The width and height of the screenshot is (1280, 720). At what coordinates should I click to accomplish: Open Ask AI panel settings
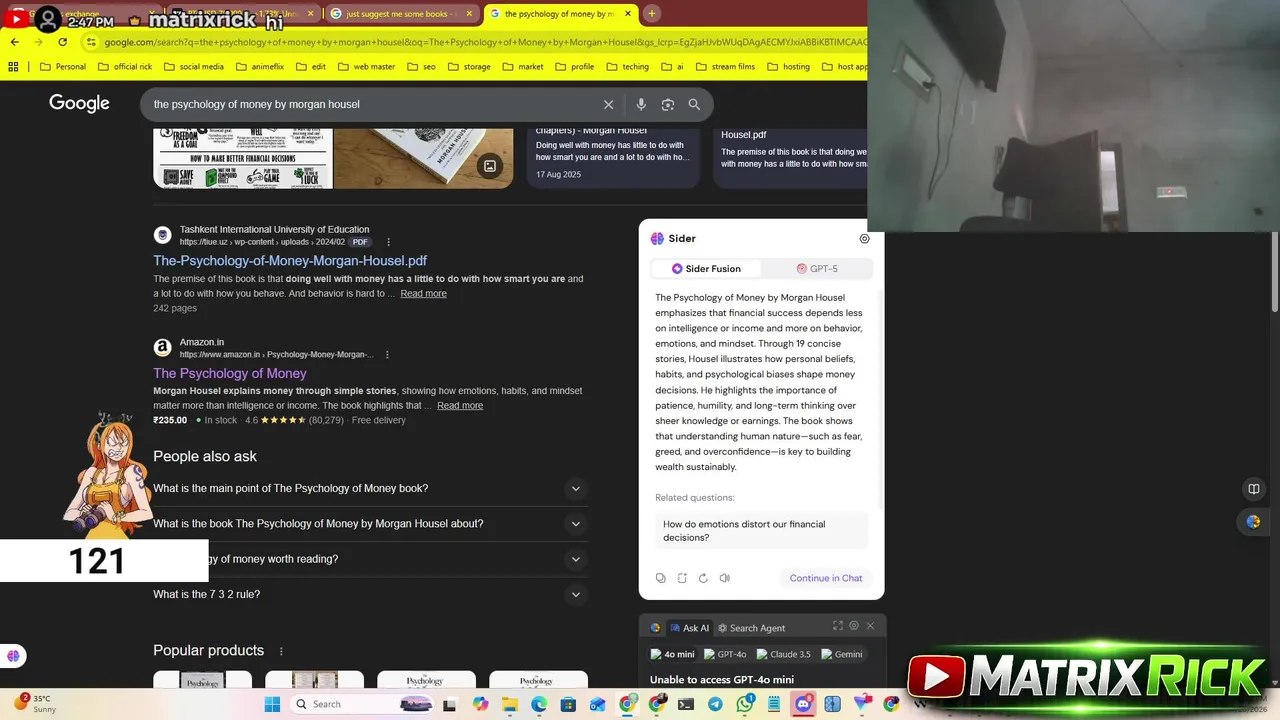click(854, 626)
